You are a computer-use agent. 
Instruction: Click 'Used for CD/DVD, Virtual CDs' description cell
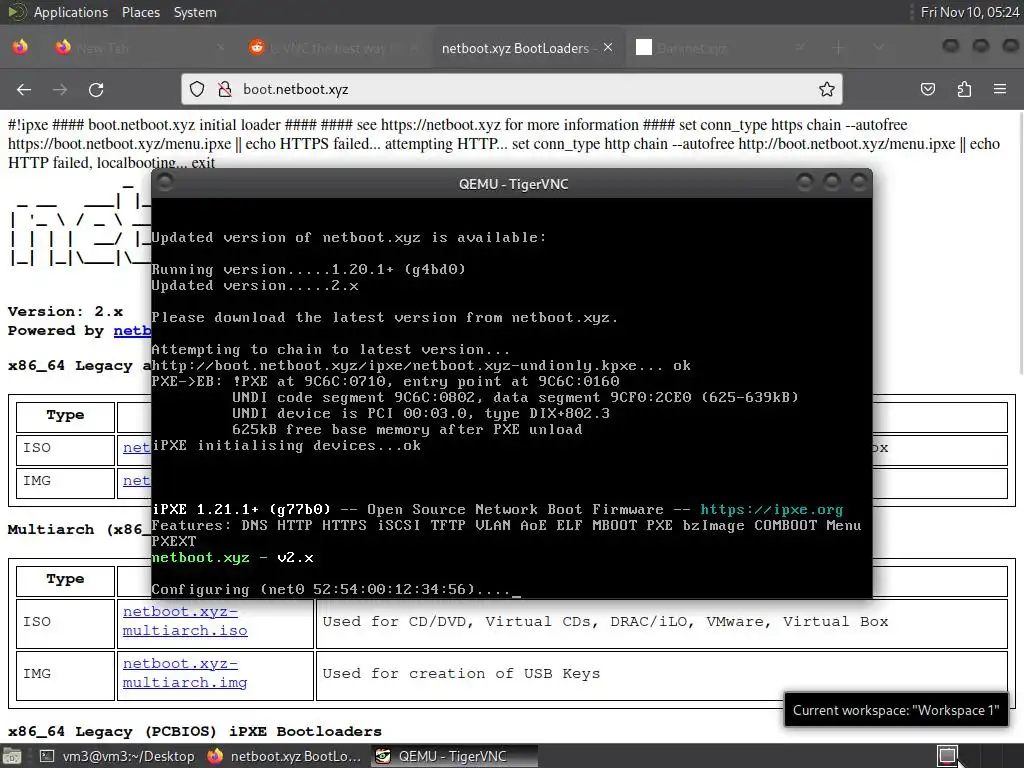661,622
